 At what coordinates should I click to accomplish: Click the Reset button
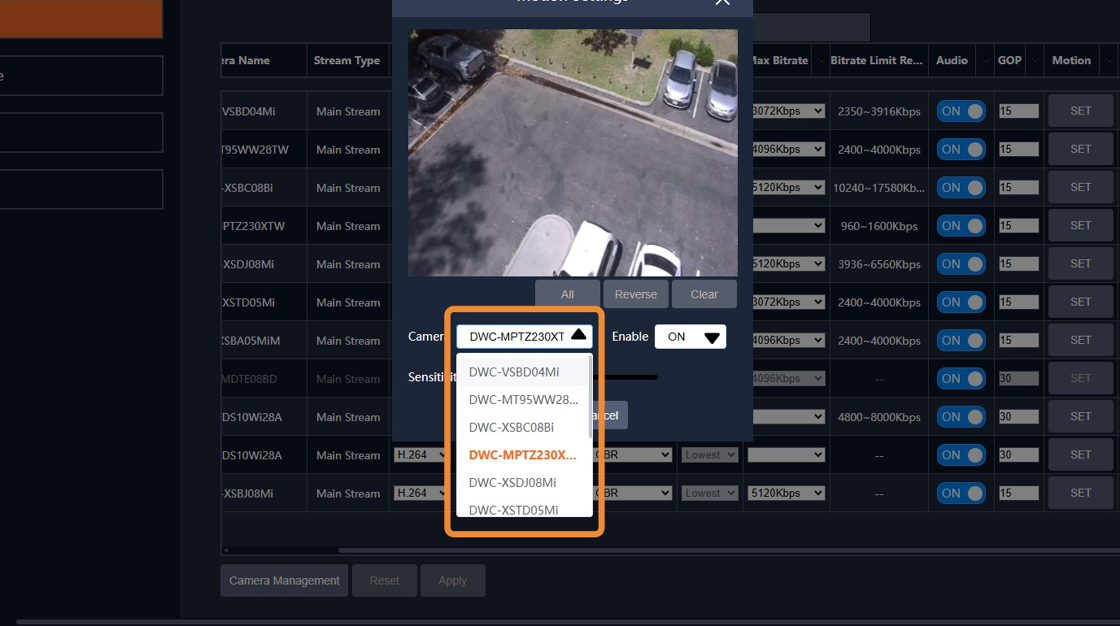384,580
